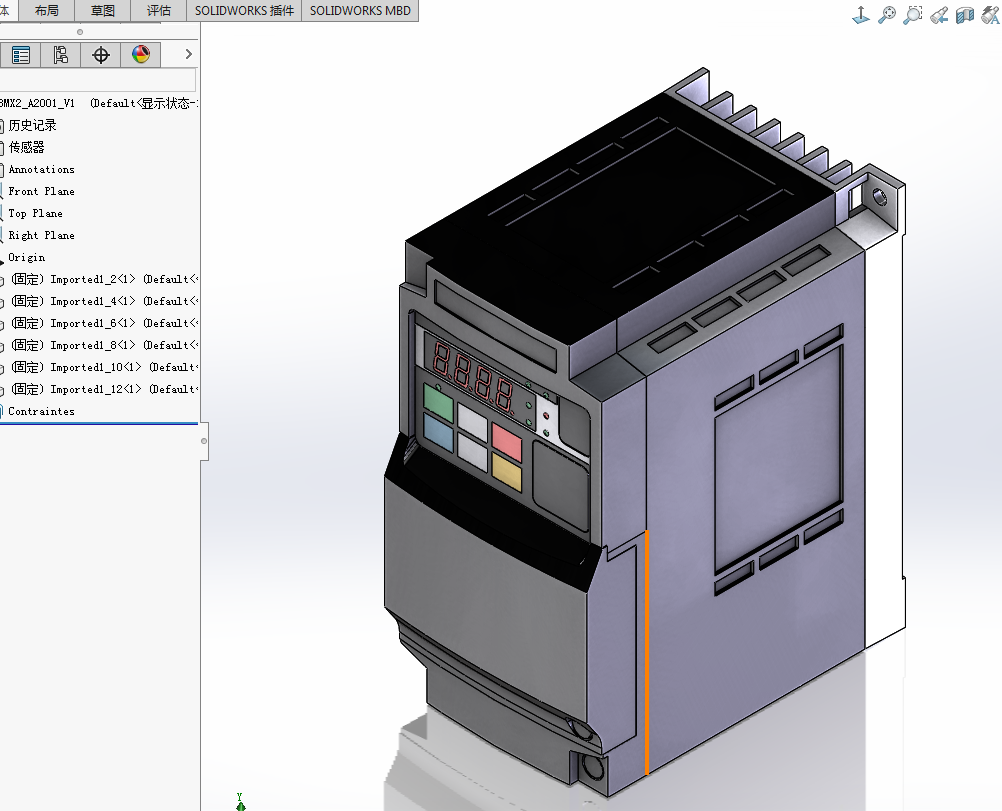1002x811 pixels.
Task: Switch to the 草图 ribbon tab
Action: tap(102, 11)
